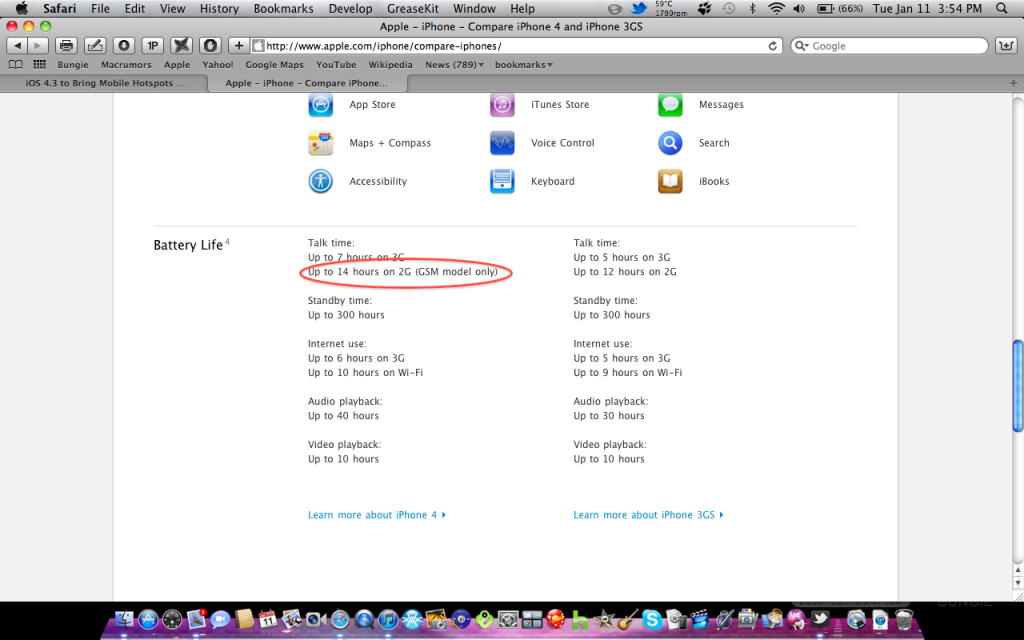Open the Macrumors bookmark
Image resolution: width=1024 pixels, height=640 pixels.
click(126, 65)
